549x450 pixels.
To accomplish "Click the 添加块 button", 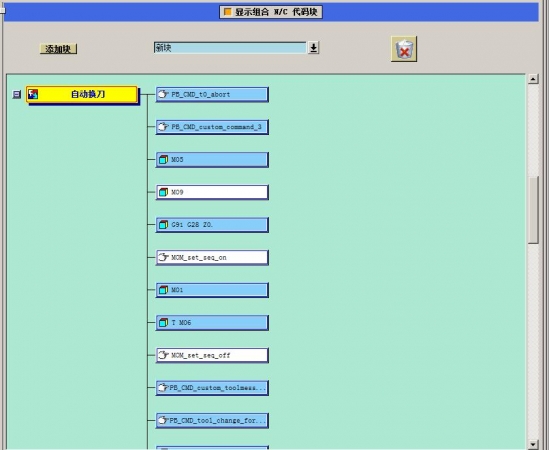I will click(x=58, y=49).
